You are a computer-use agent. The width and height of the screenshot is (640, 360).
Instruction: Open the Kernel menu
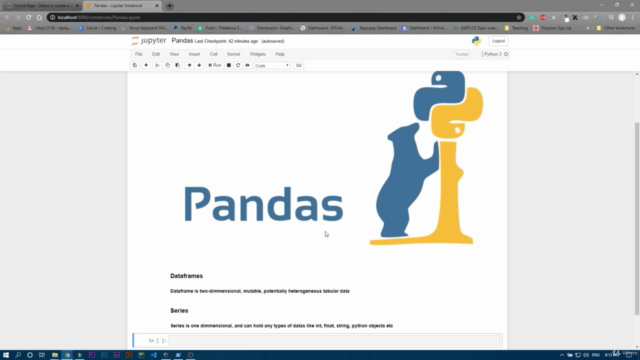233,54
